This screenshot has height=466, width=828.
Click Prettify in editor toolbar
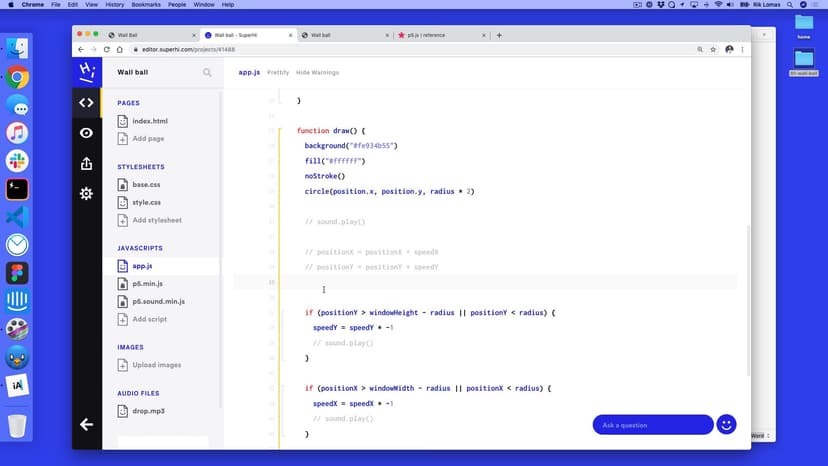coord(278,72)
